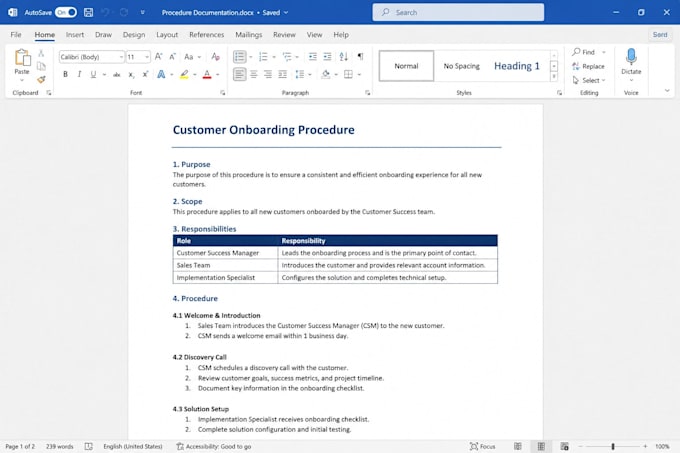Click the Replace button
The height and width of the screenshot is (453, 680).
pos(588,66)
